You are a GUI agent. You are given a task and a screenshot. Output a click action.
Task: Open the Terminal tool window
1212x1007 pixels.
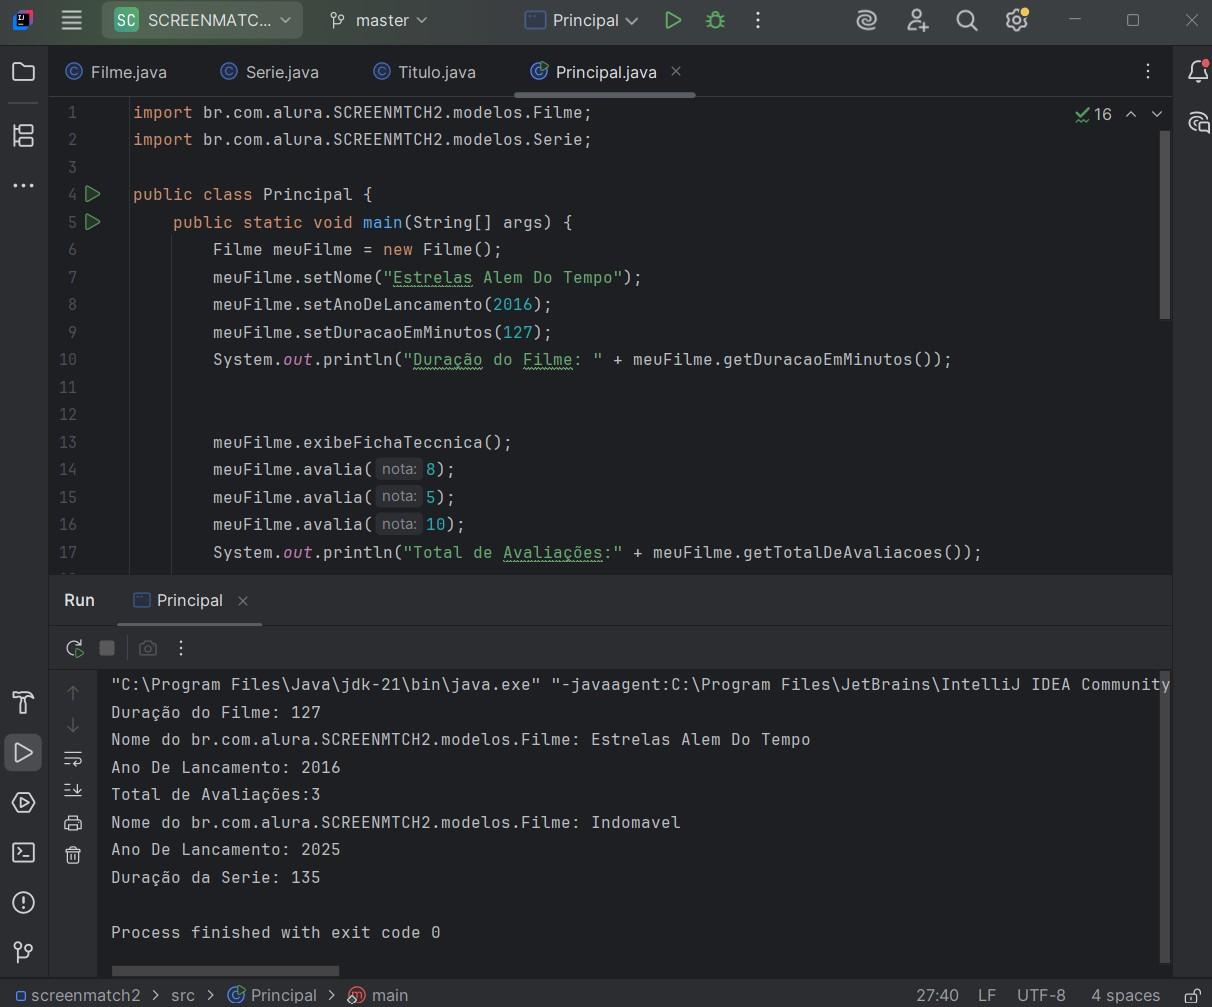tap(23, 852)
